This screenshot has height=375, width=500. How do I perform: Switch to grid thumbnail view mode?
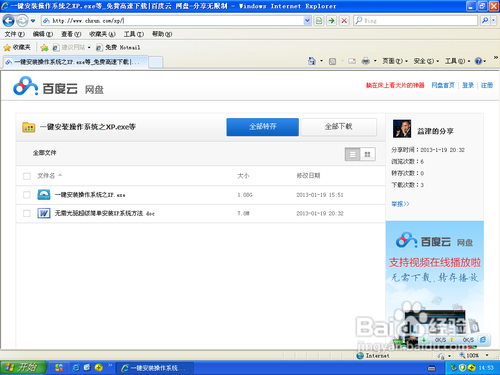point(368,154)
